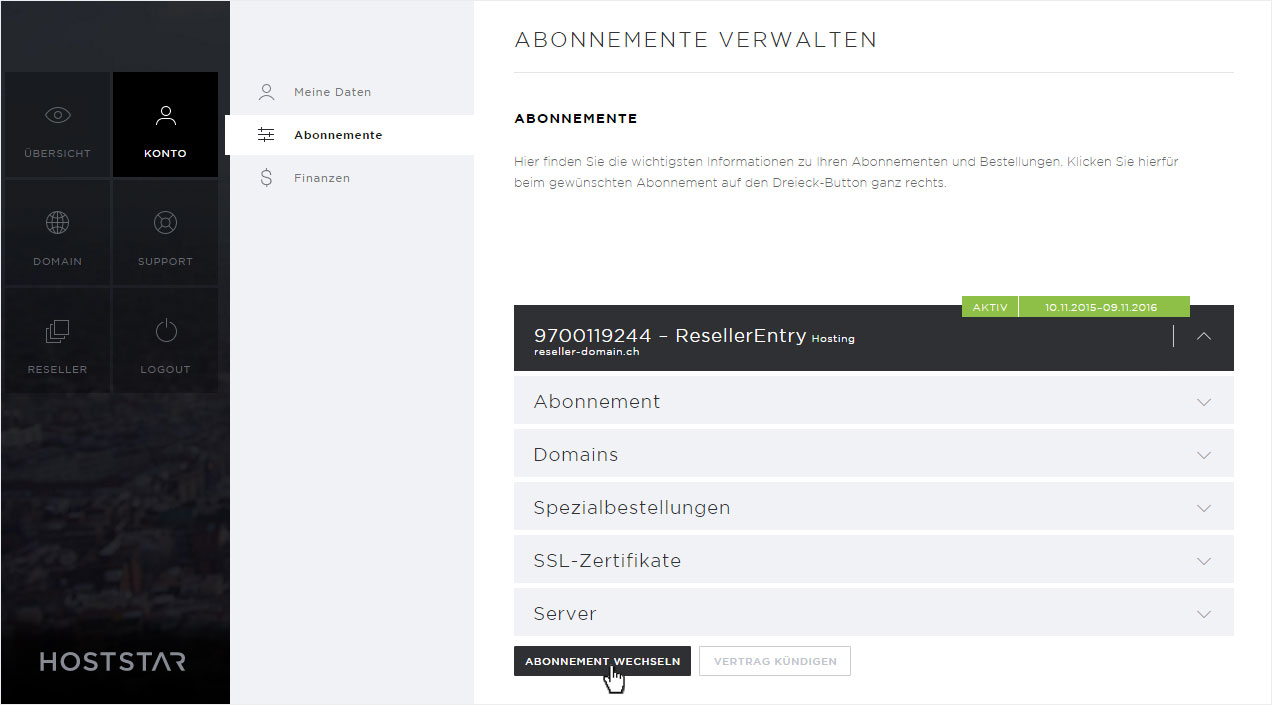
Task: Click the bold ABONNEMENTE section heading
Action: (x=576, y=118)
